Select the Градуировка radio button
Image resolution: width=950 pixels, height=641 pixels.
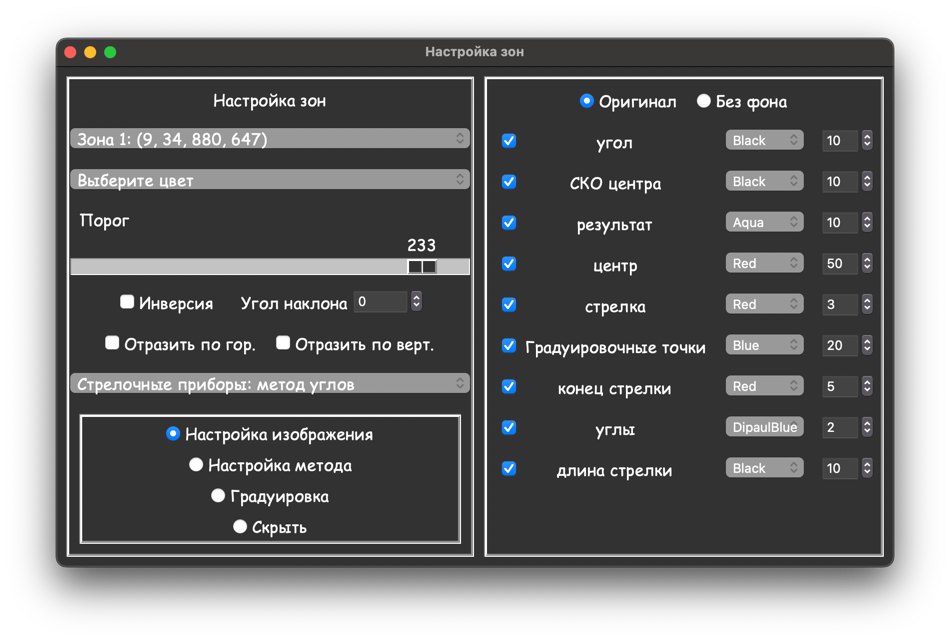(x=218, y=496)
